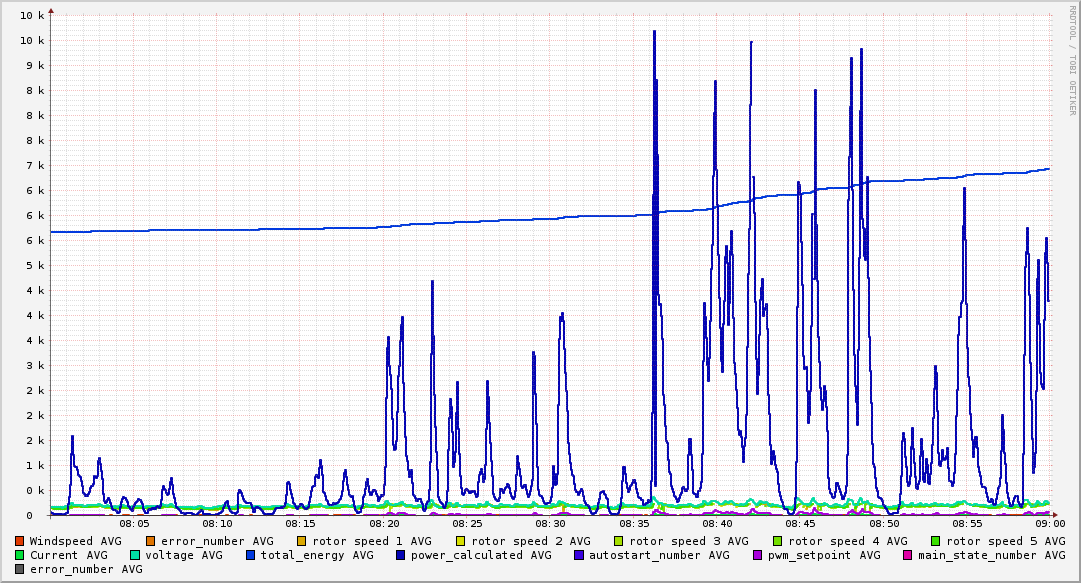
Task: Click the 09:00 time axis label
Action: tap(1051, 524)
